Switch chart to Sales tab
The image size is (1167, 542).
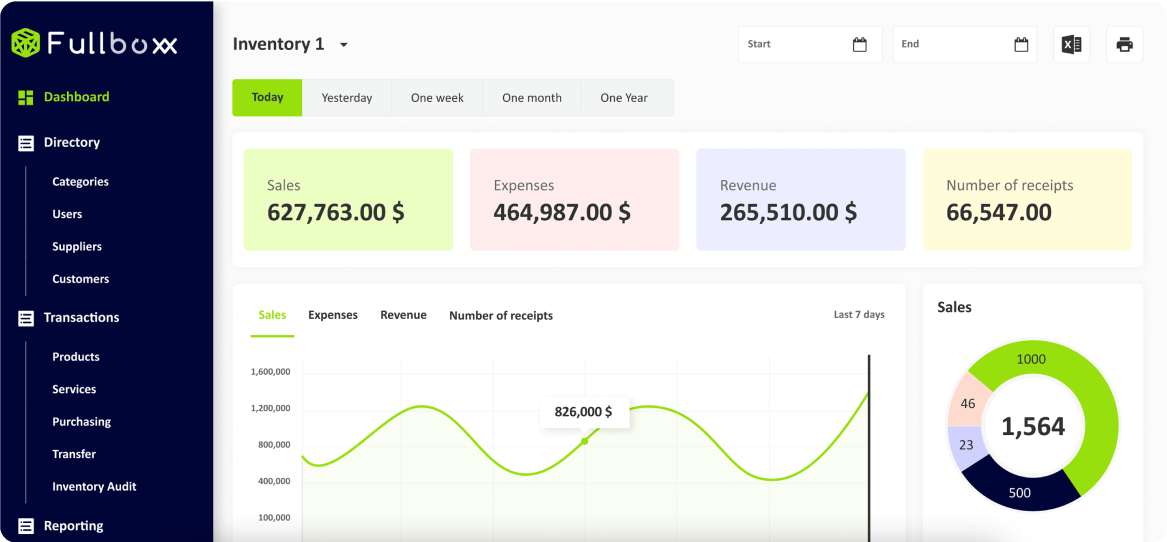[x=272, y=315]
